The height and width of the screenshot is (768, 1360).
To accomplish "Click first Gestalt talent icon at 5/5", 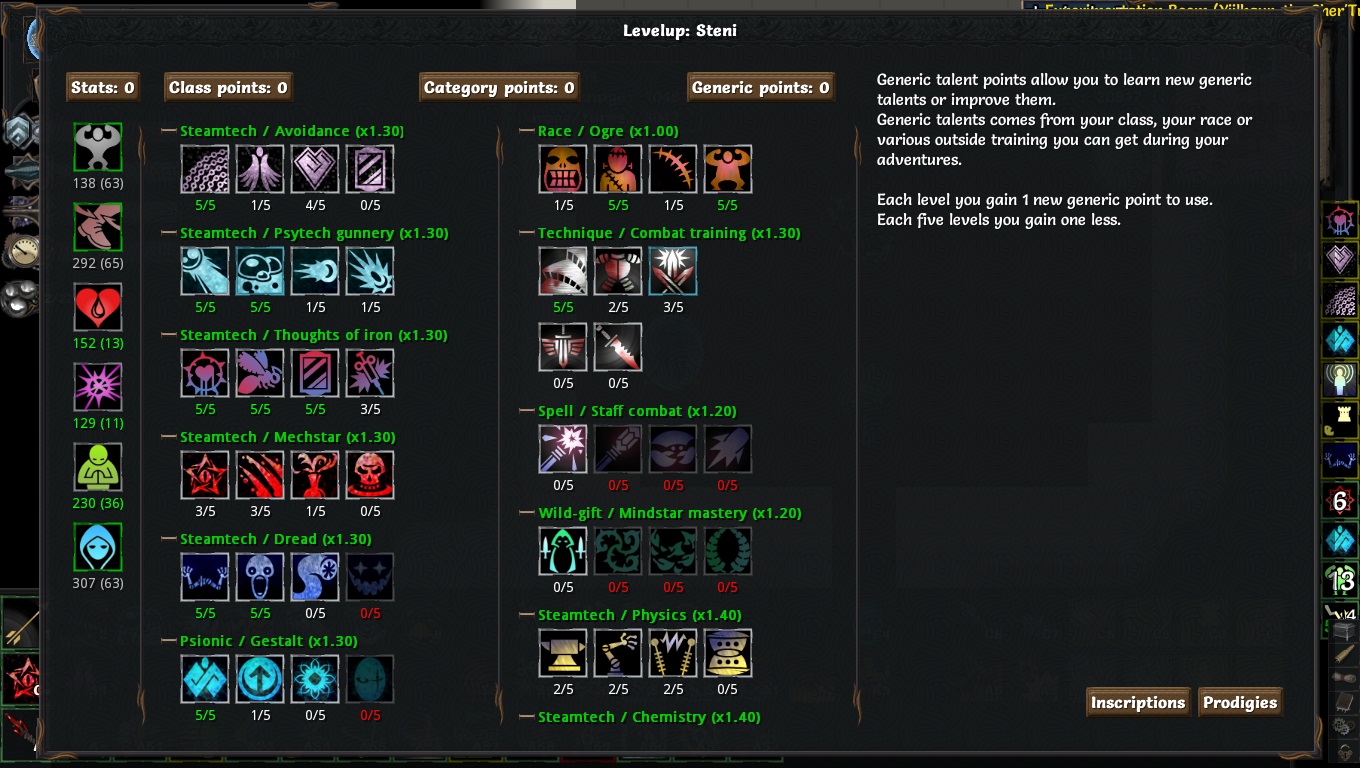I will (x=205, y=679).
